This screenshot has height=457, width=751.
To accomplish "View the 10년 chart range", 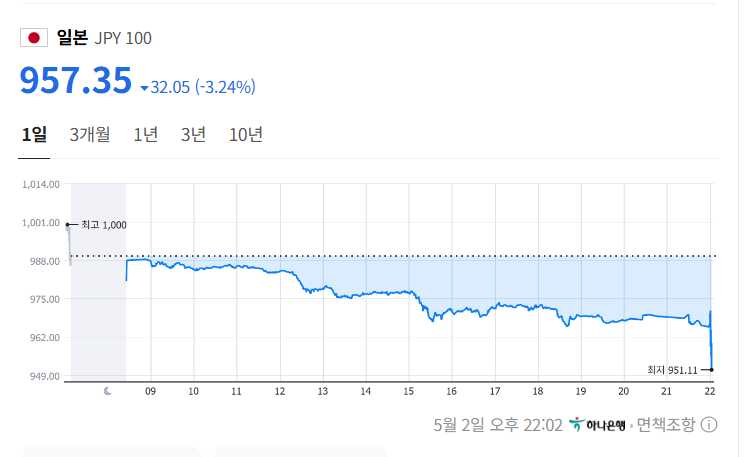I will [x=245, y=135].
